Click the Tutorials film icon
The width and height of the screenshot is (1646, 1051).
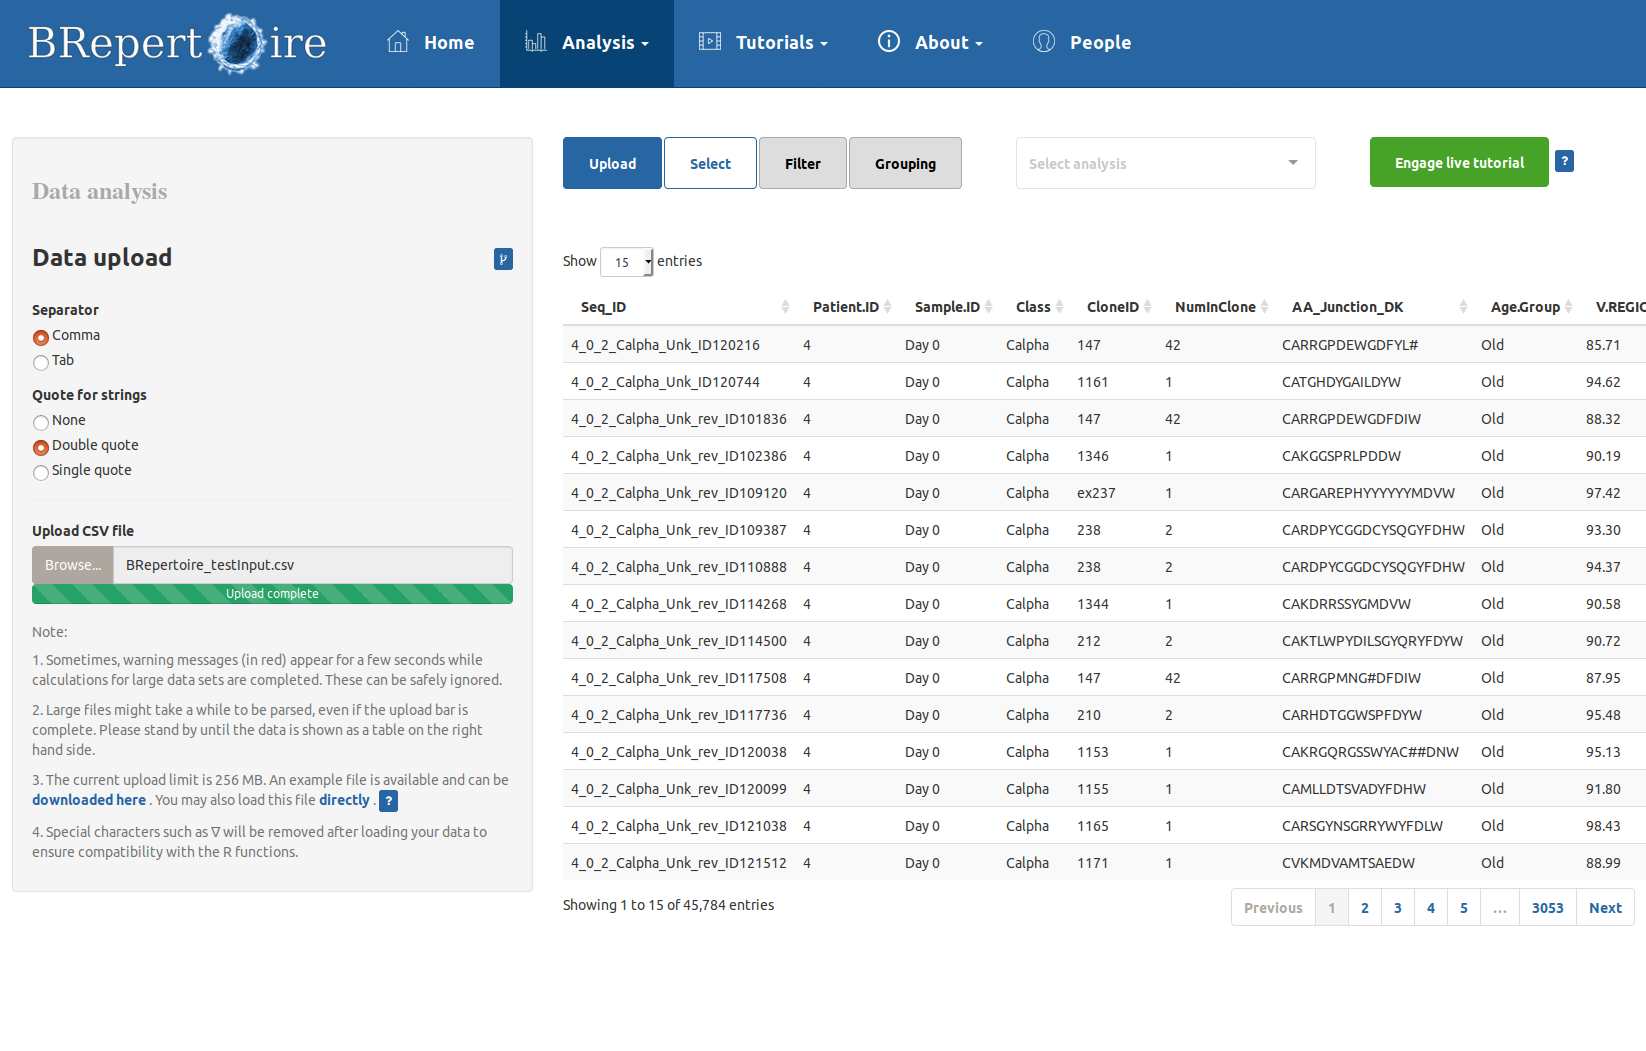[x=710, y=42]
